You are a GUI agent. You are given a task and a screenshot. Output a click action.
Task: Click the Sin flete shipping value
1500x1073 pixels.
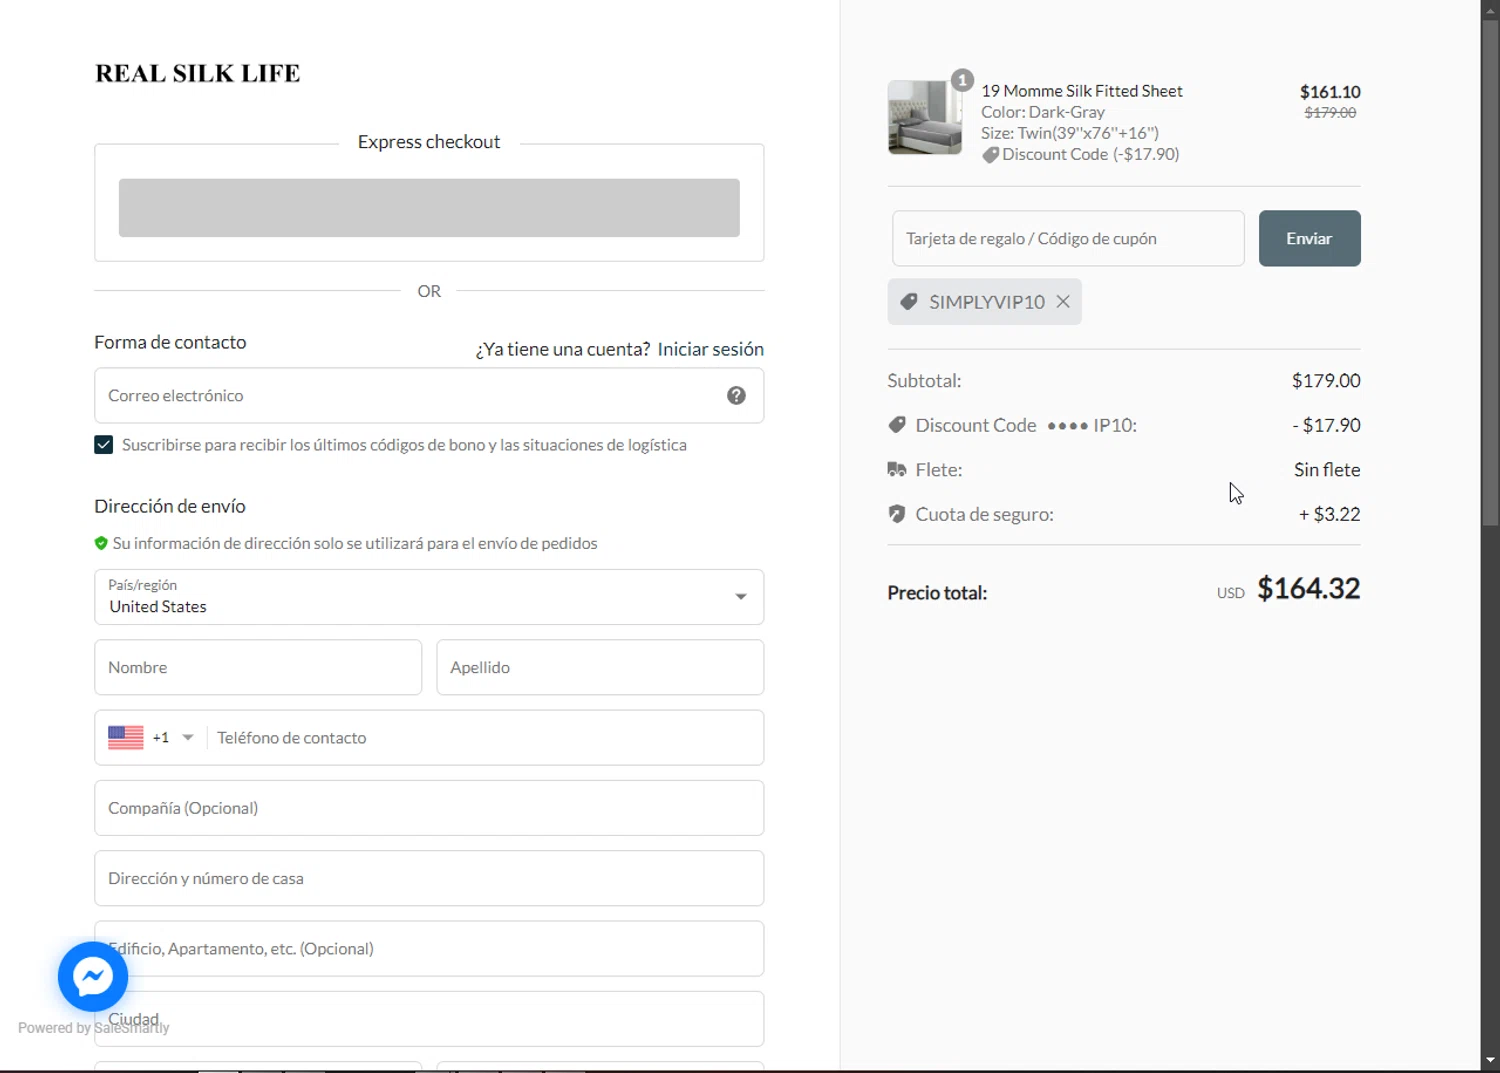pos(1327,469)
